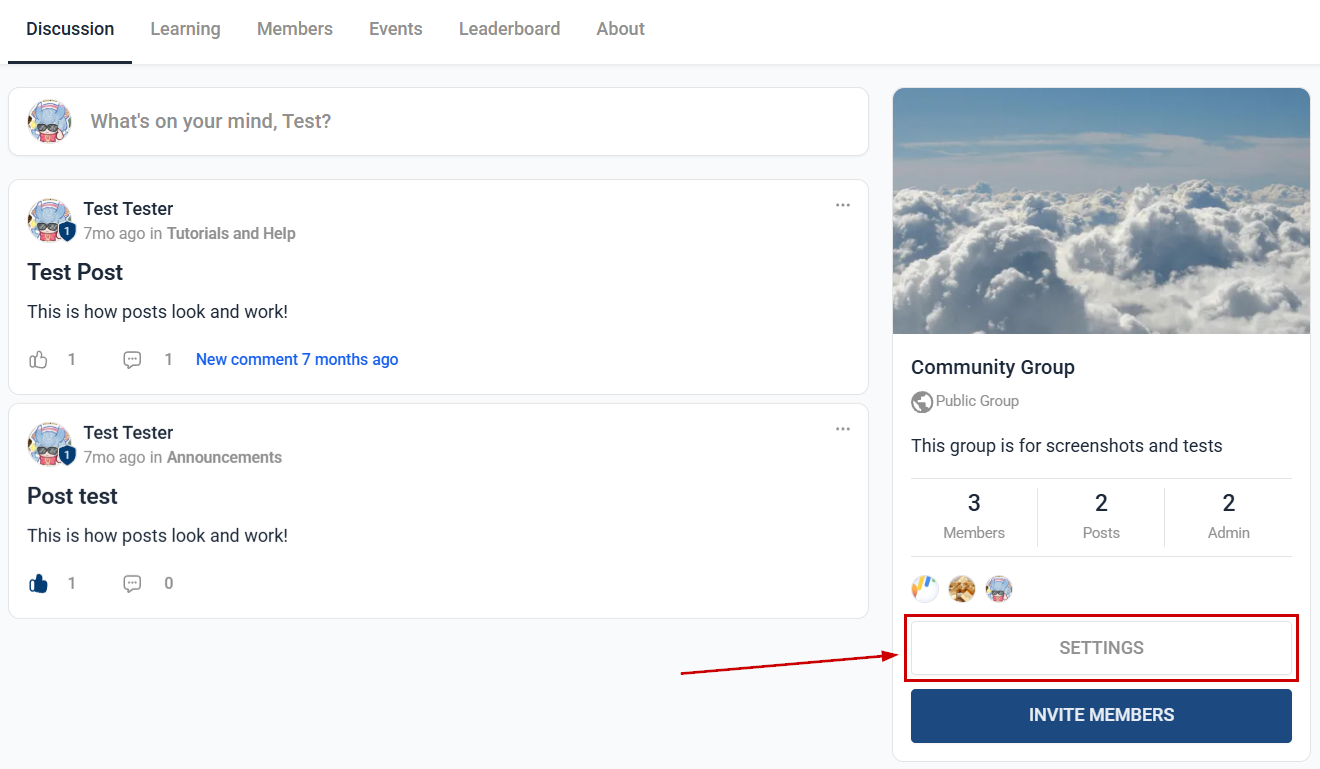This screenshot has height=769, width=1320.
Task: Click the Public Group globe icon
Action: click(922, 402)
